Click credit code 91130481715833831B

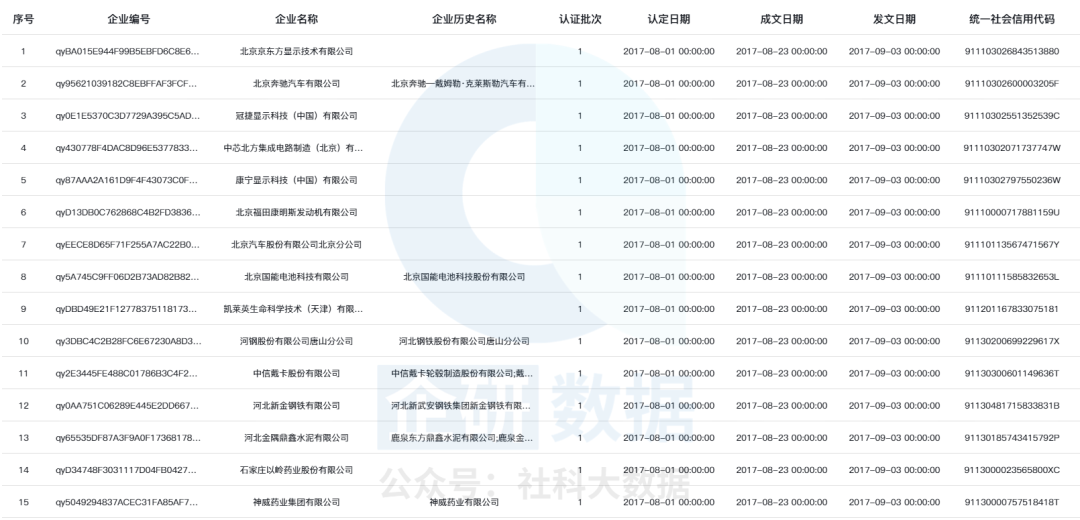tap(1011, 406)
